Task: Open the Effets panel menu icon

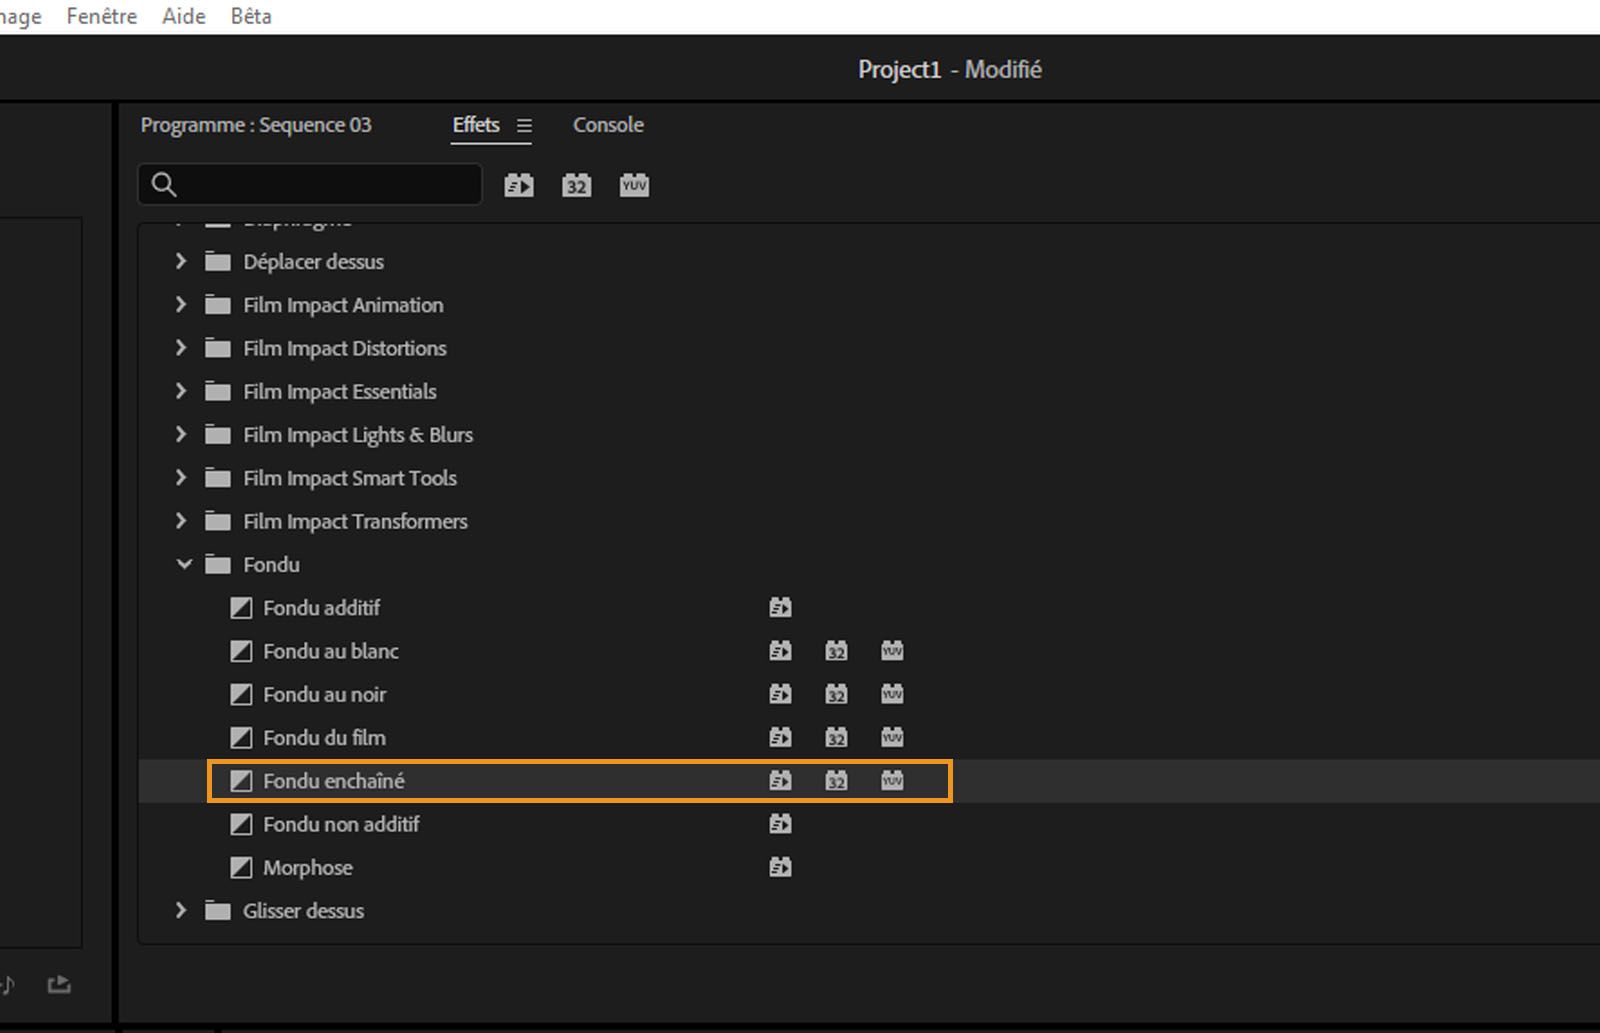Action: (524, 126)
